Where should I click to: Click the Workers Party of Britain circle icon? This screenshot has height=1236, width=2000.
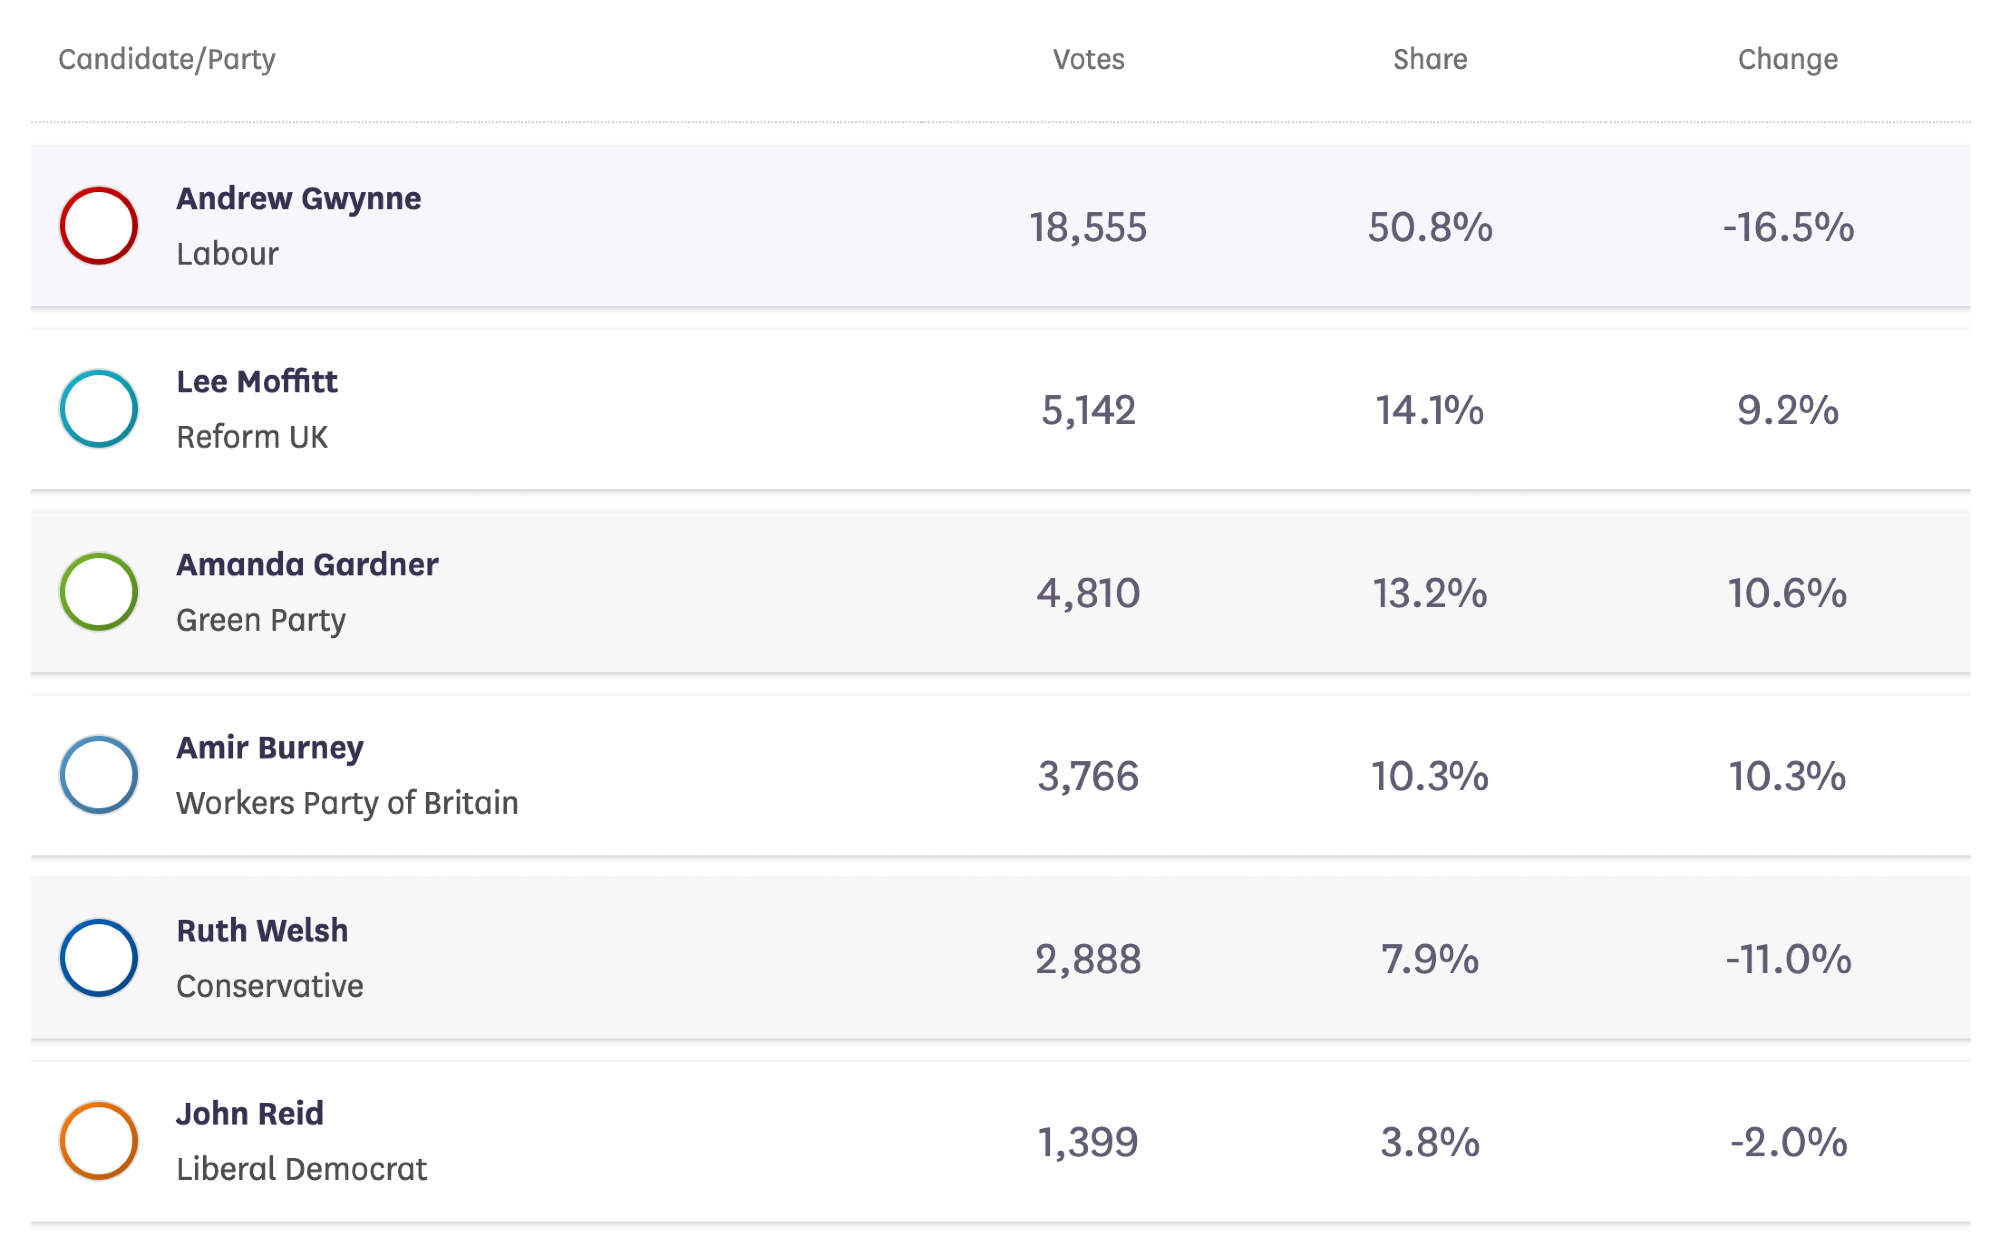pyautogui.click(x=98, y=775)
